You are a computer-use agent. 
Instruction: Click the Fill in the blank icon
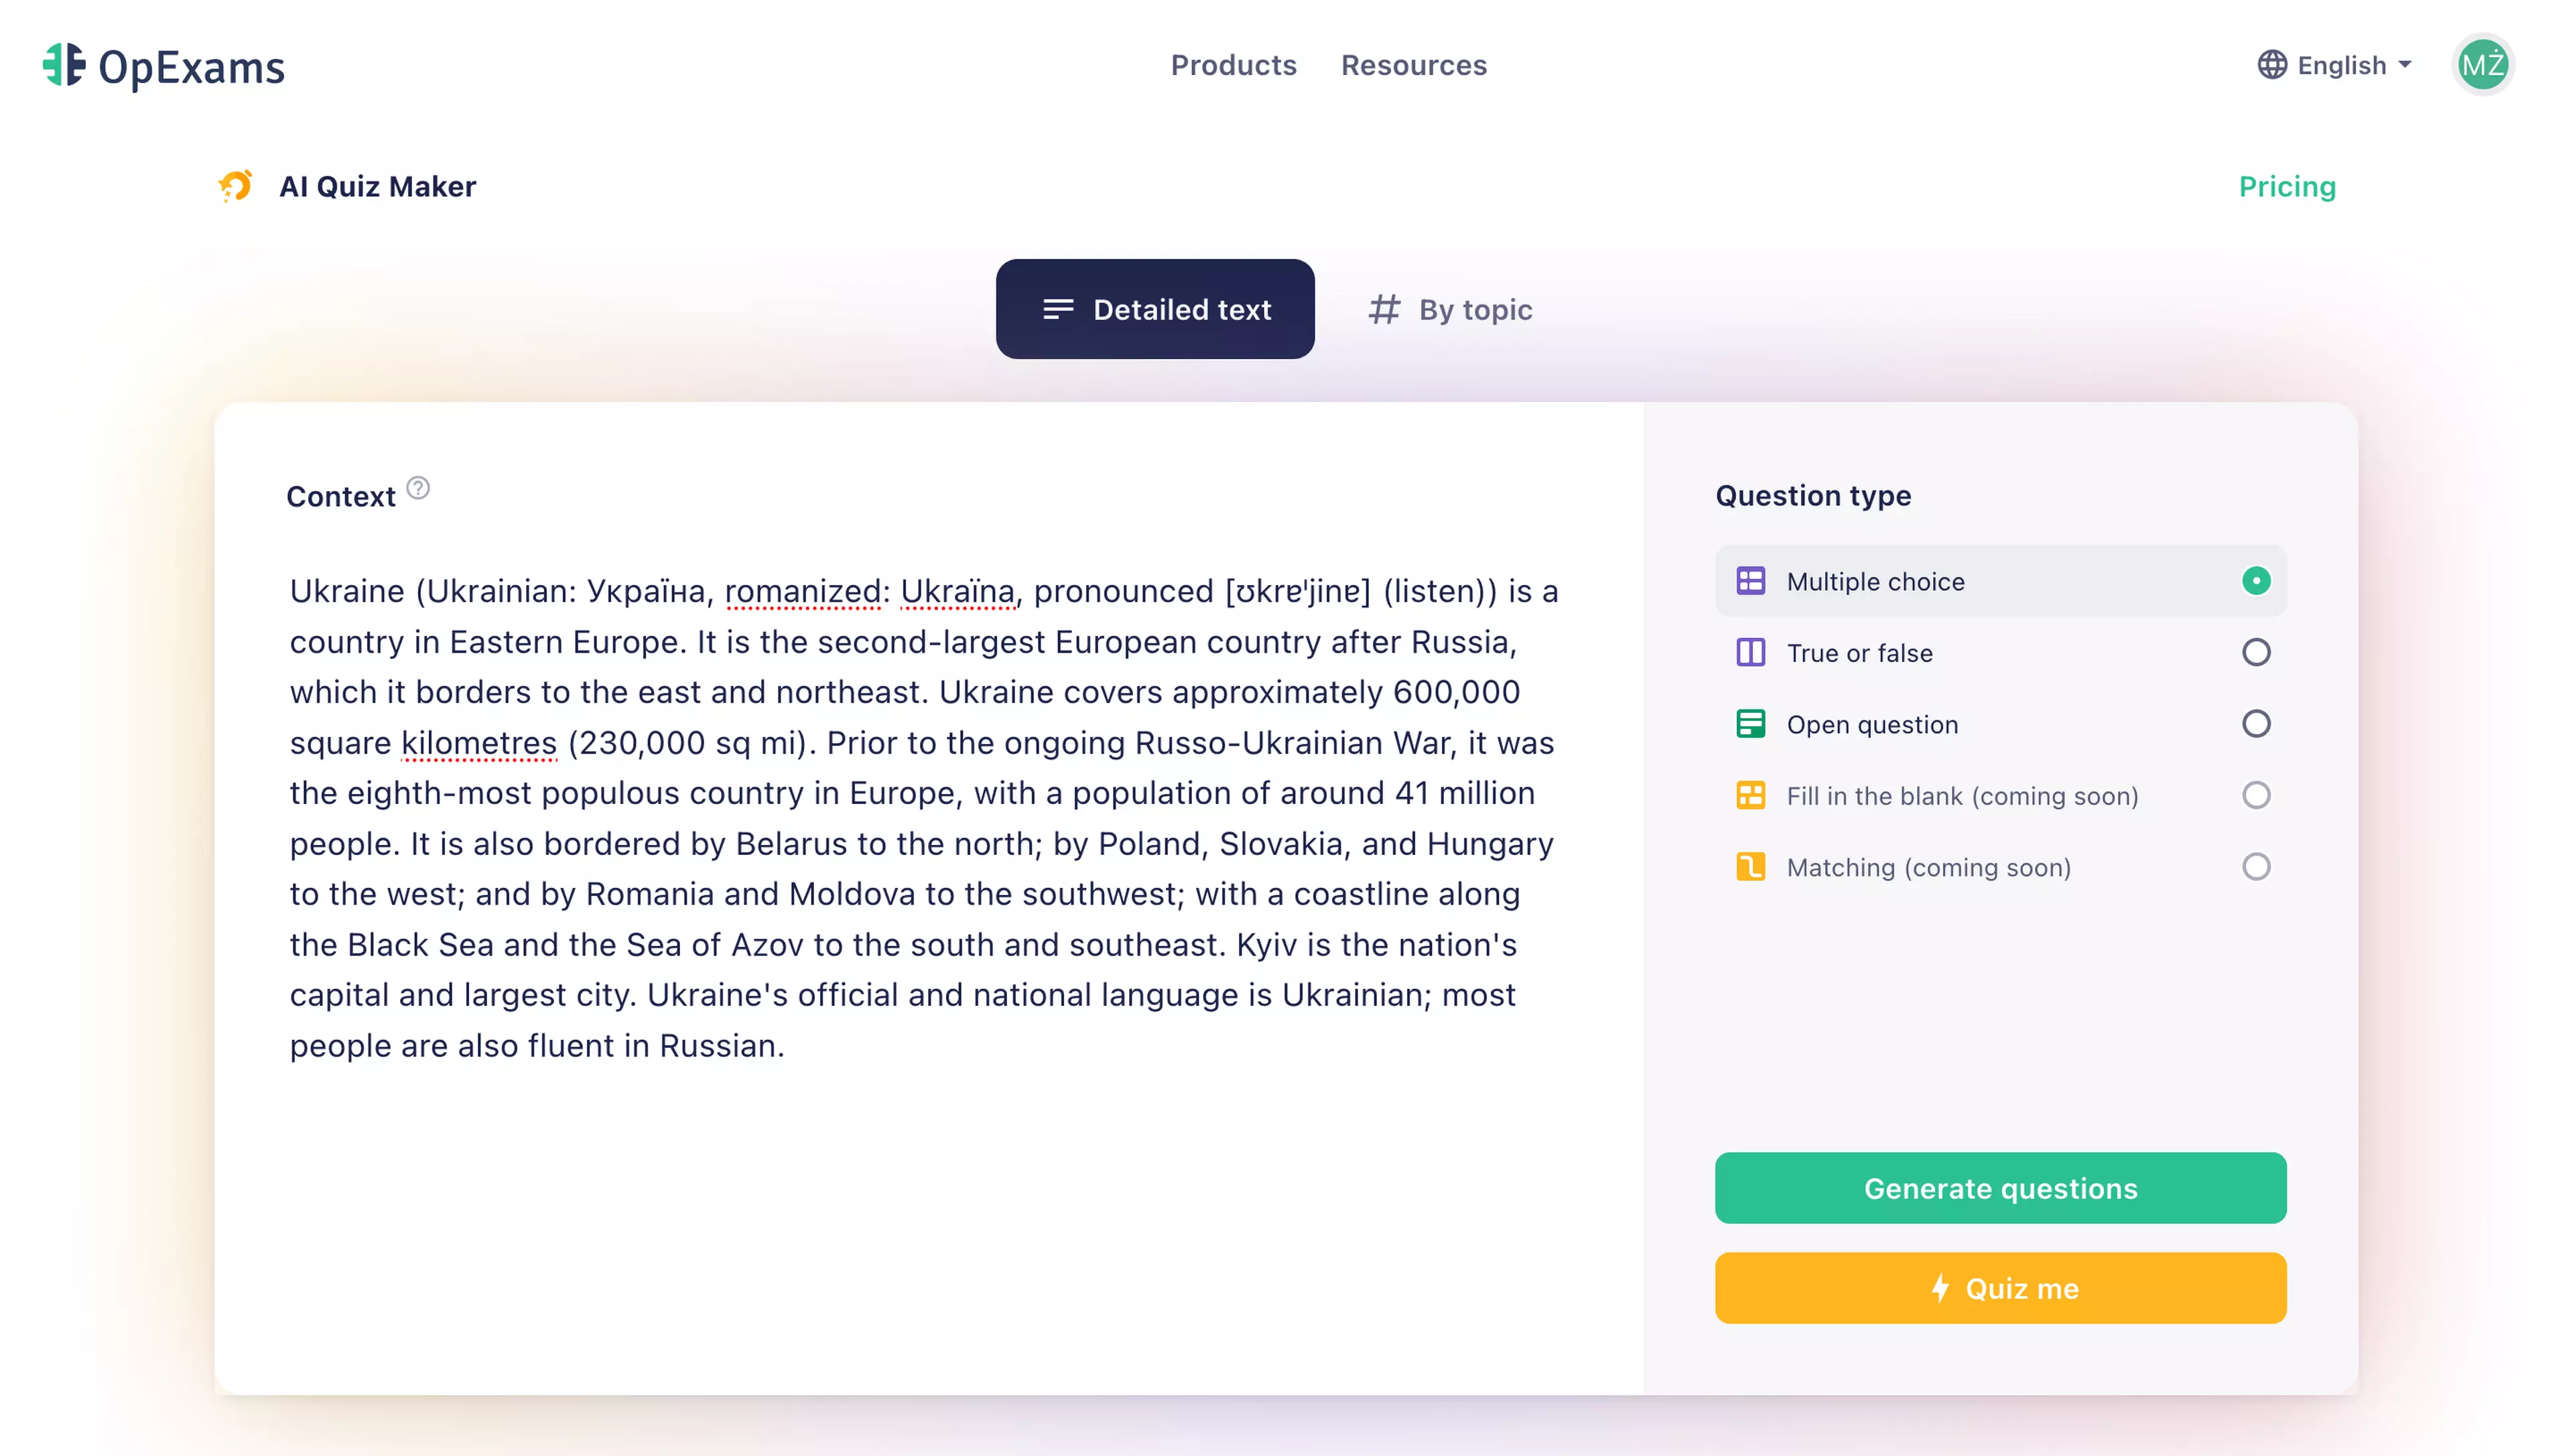[x=1751, y=795]
